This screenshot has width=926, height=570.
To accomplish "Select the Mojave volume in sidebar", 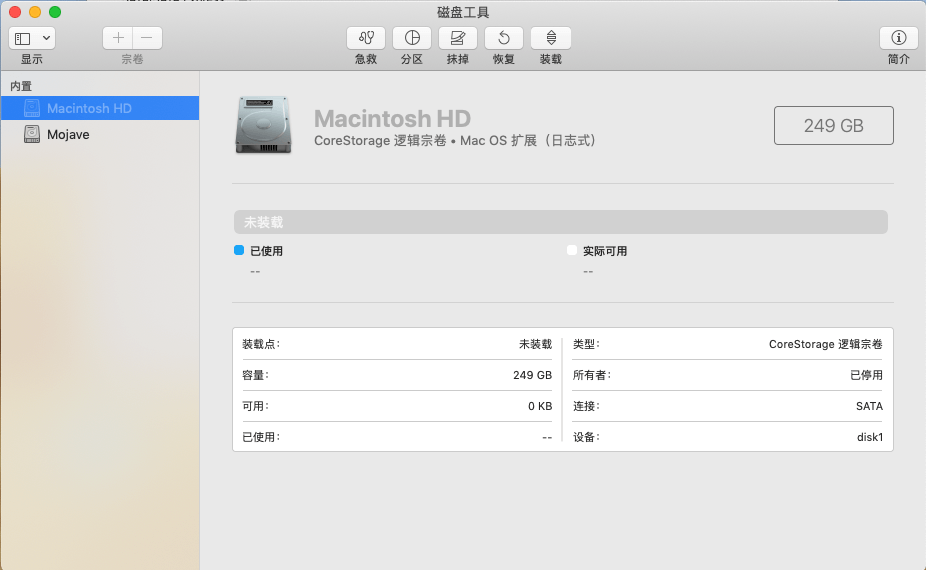I will click(100, 134).
